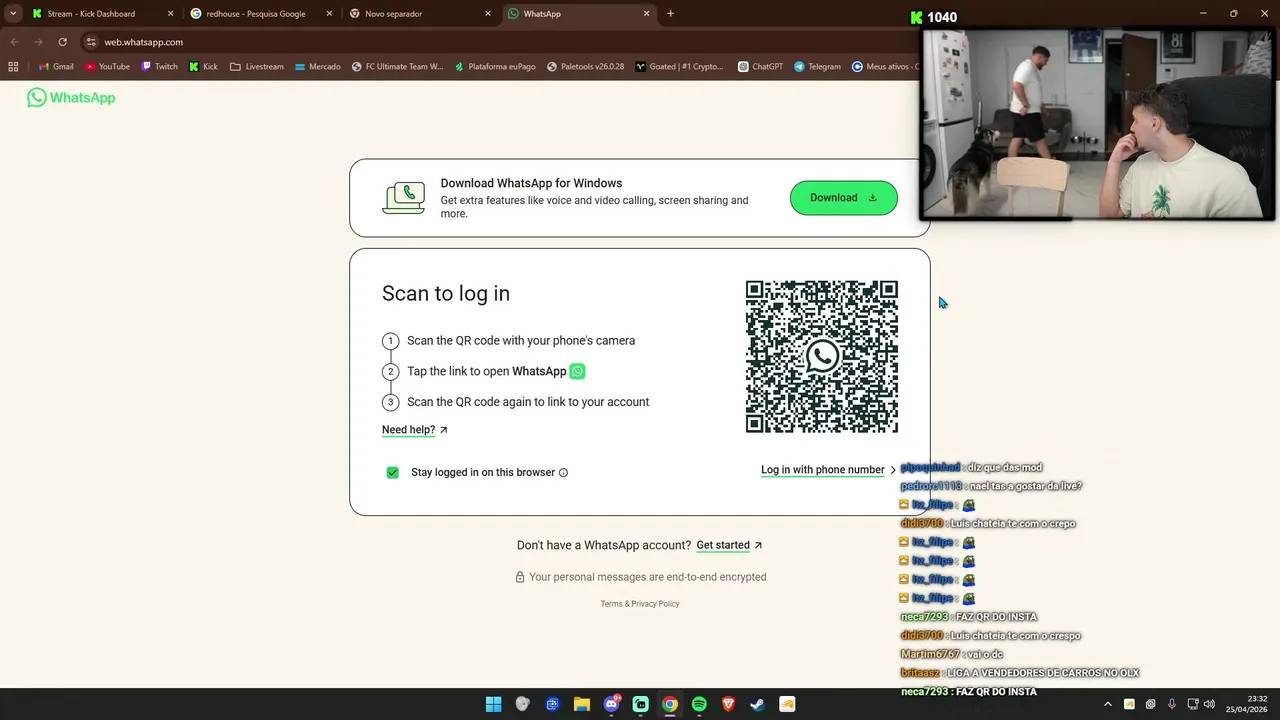Click chat message 'vai o dc'
Image resolution: width=1280 pixels, height=720 pixels.
pyautogui.click(x=984, y=654)
